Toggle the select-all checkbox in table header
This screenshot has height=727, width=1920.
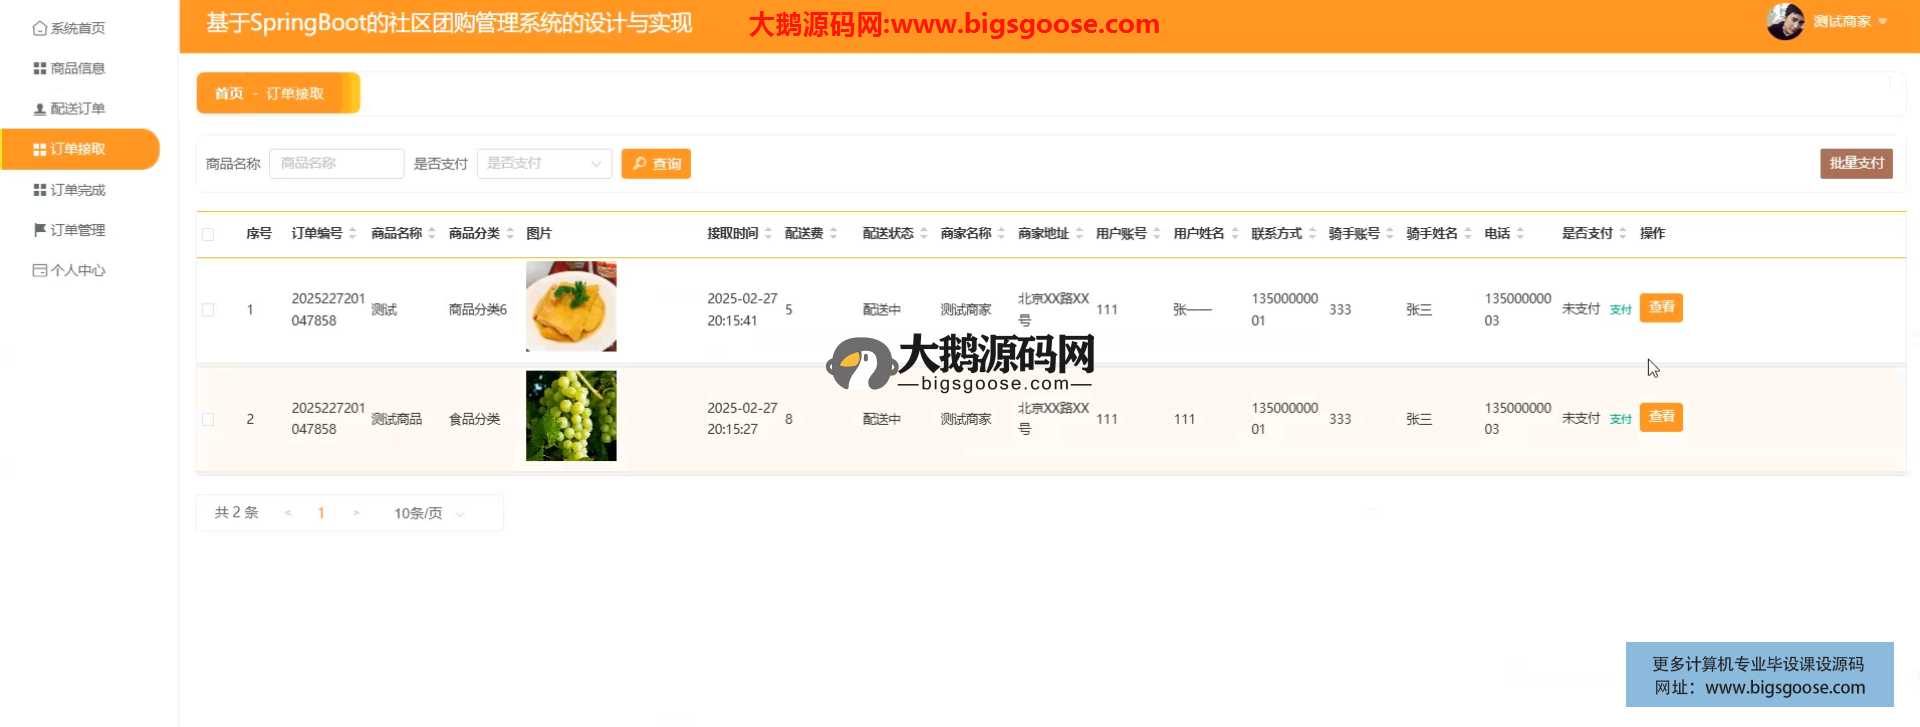[208, 234]
